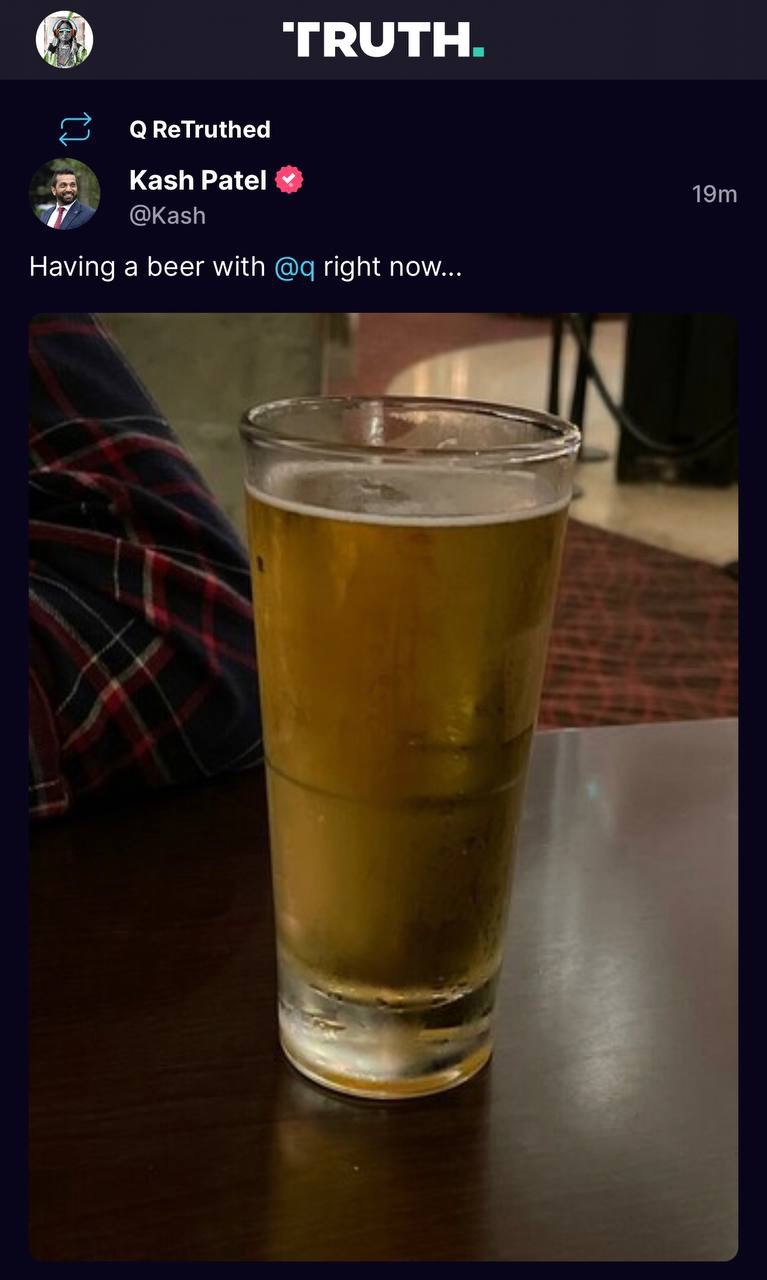Viewport: 767px width, 1280px height.
Task: Click the ReTruth arrows icon
Action: pyautogui.click(x=75, y=129)
